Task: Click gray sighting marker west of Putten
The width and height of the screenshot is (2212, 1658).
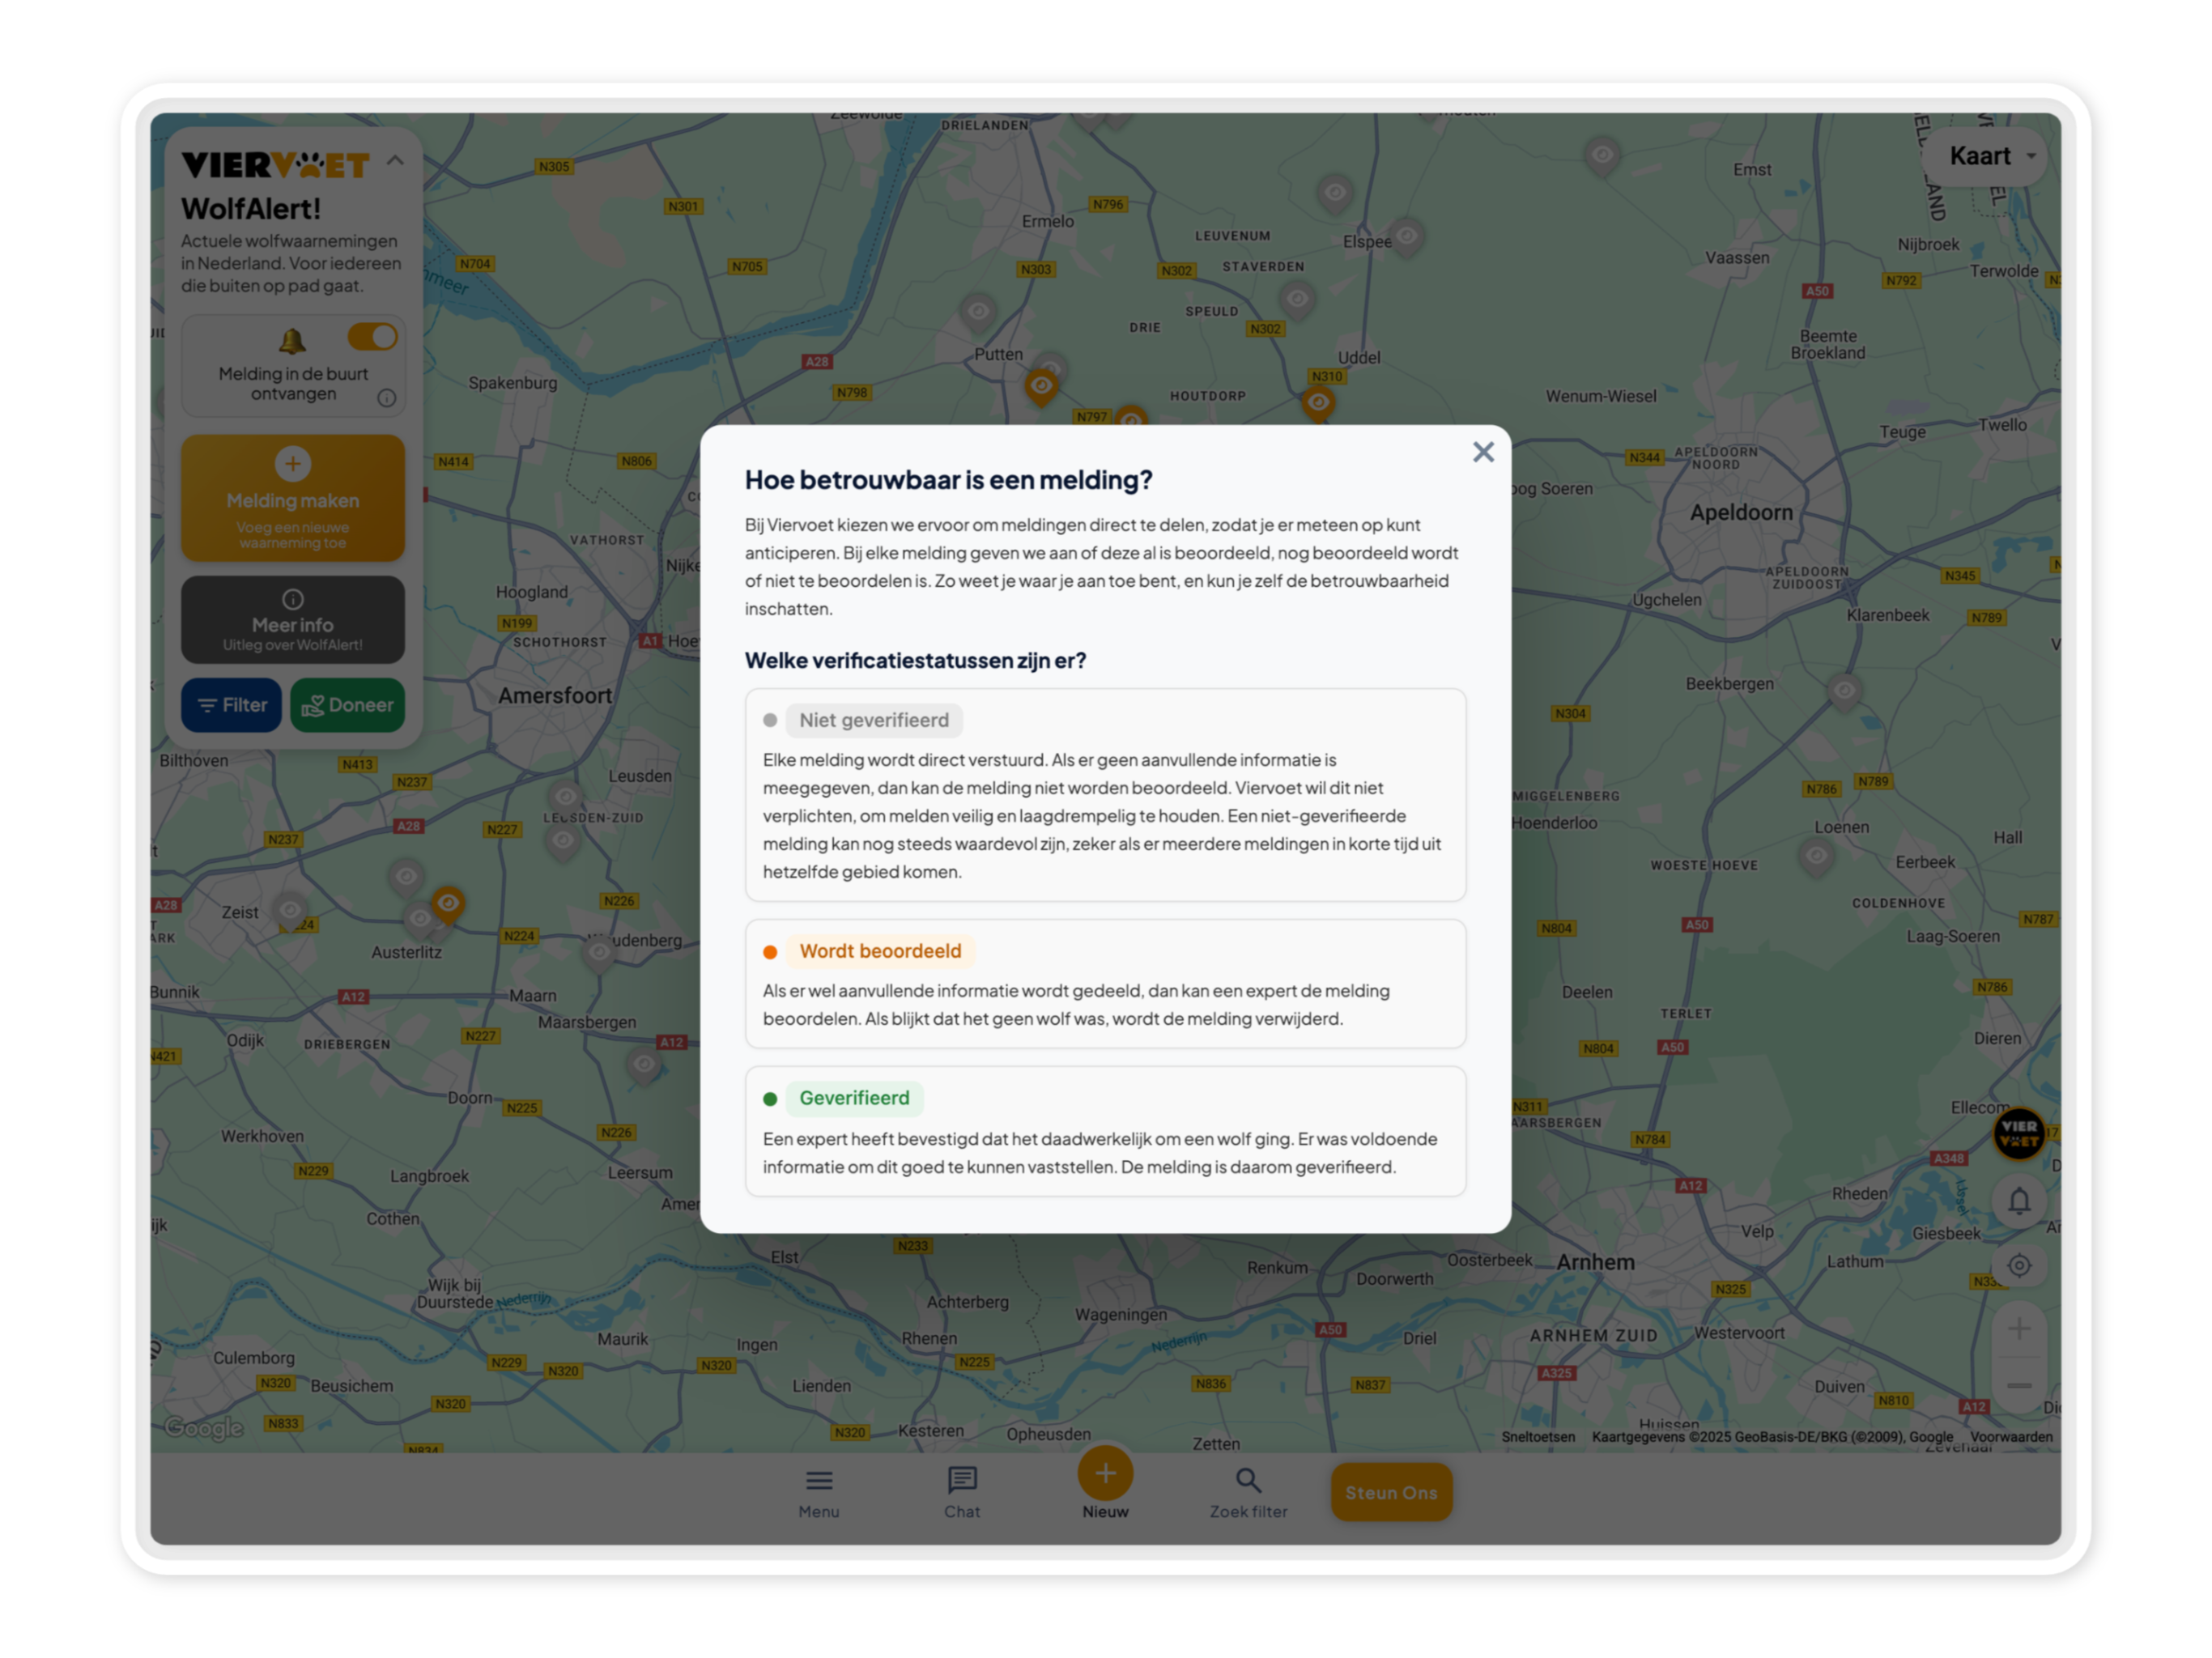Action: click(978, 312)
